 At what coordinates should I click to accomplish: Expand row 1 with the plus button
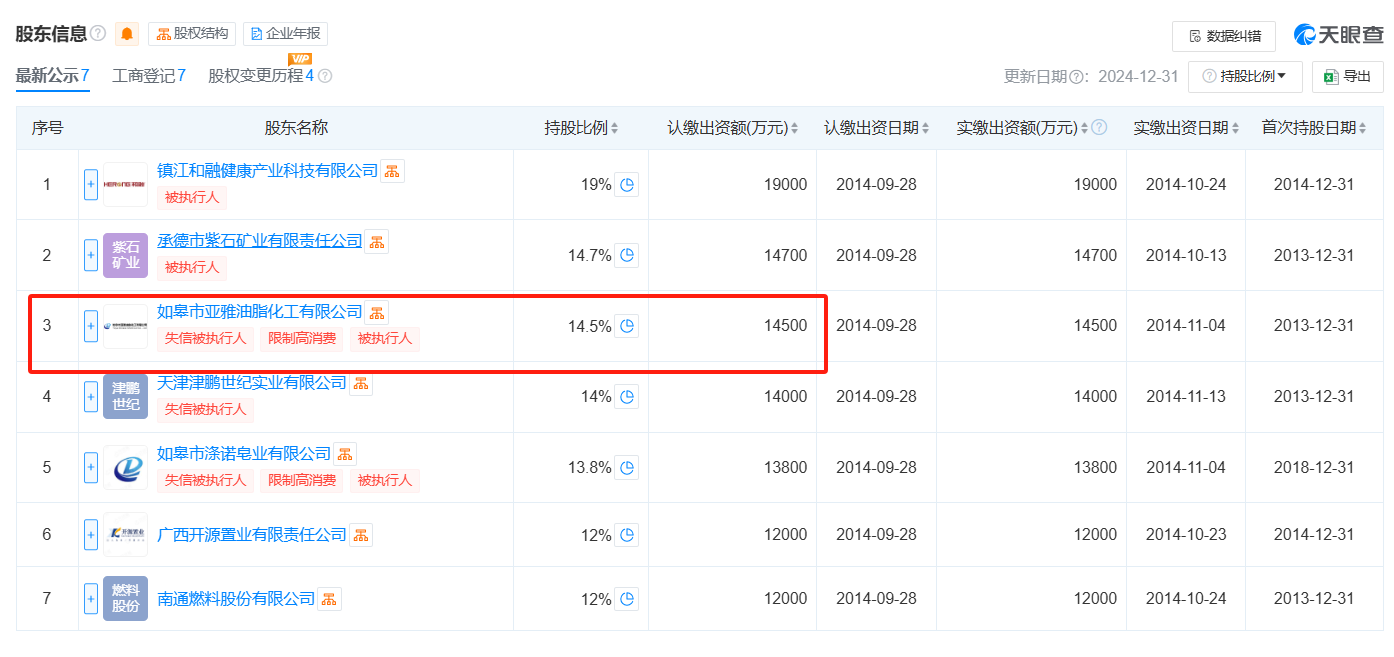(91, 184)
